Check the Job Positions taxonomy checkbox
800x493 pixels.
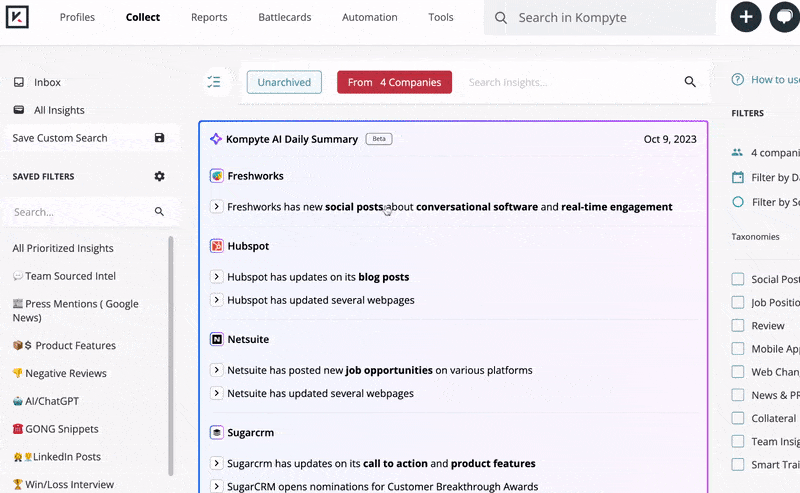click(x=738, y=303)
